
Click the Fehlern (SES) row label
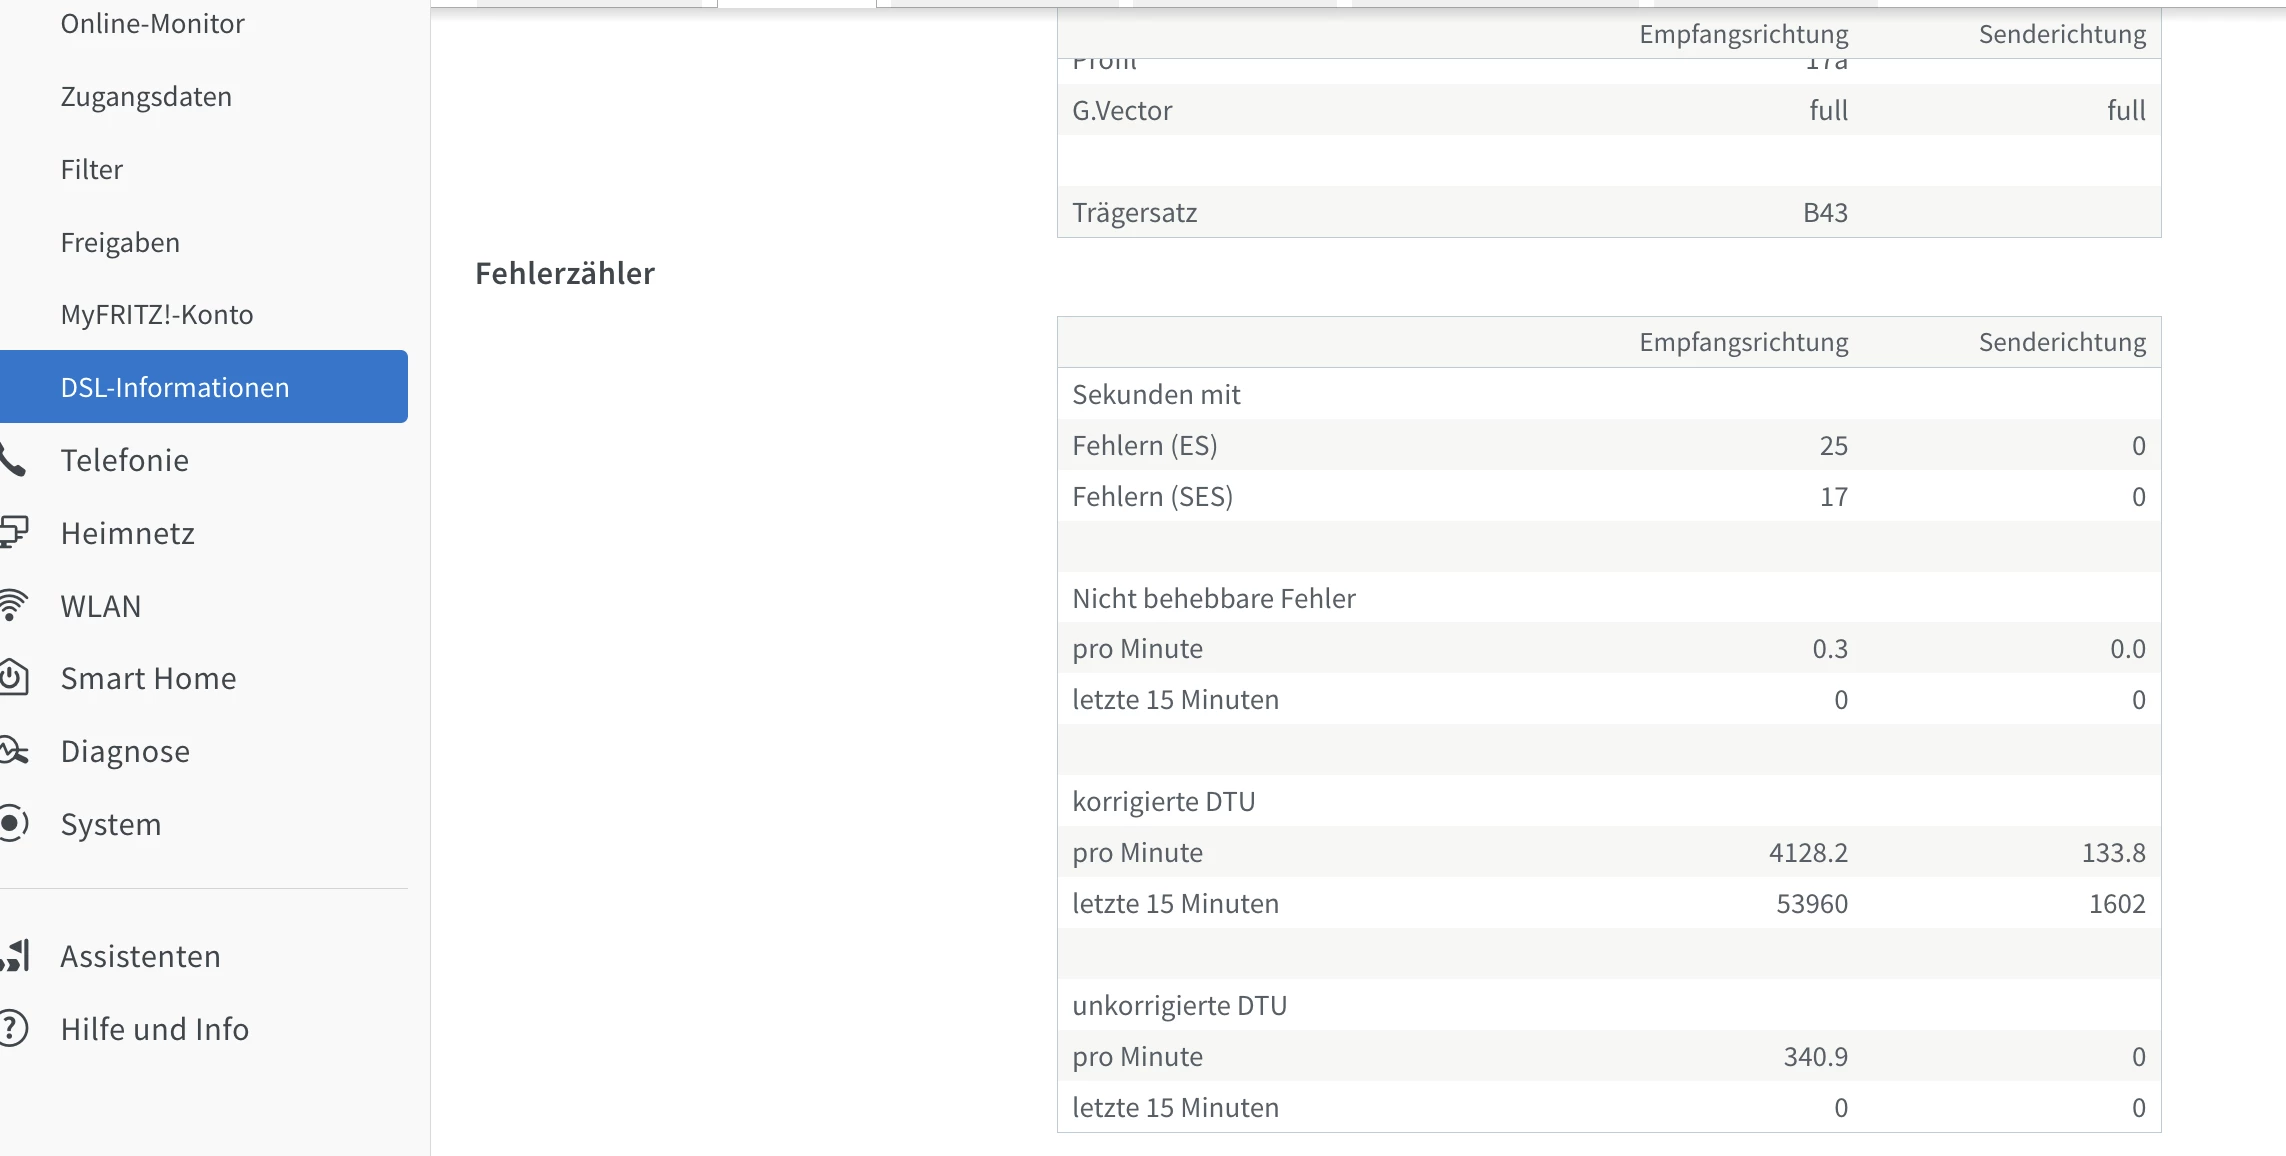[1152, 496]
